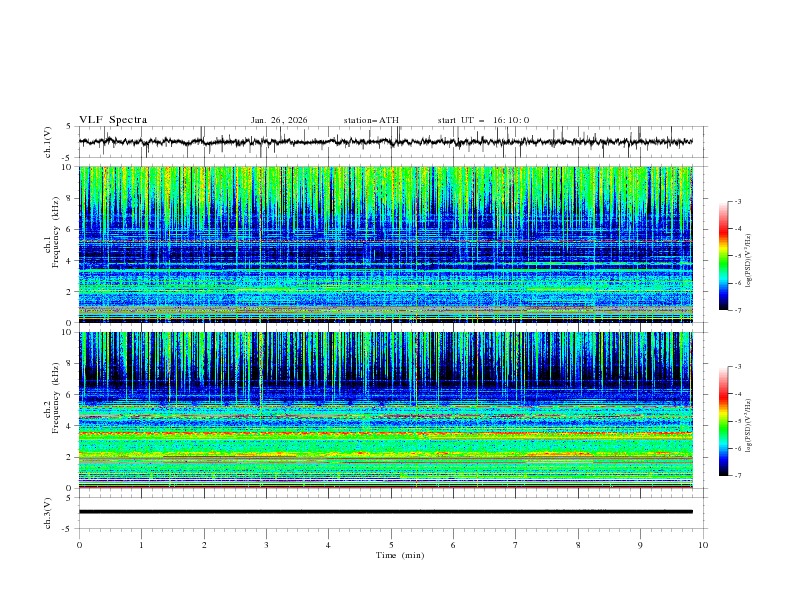
Task: Click time axis tick label "9"
Action: [x=640, y=545]
